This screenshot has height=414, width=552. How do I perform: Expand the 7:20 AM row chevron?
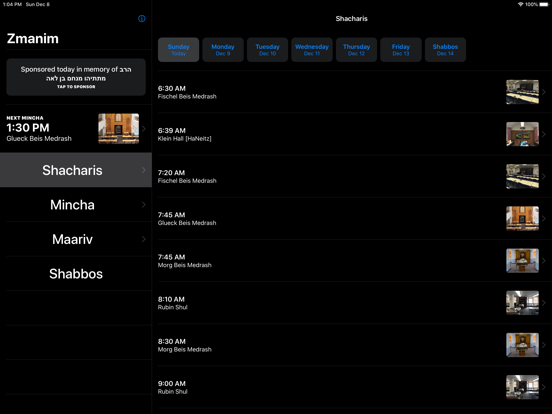(x=544, y=176)
